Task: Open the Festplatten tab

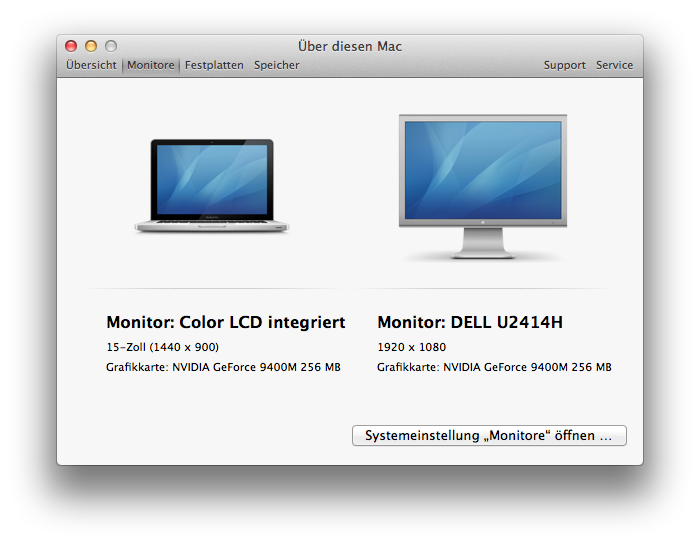Action: point(214,65)
